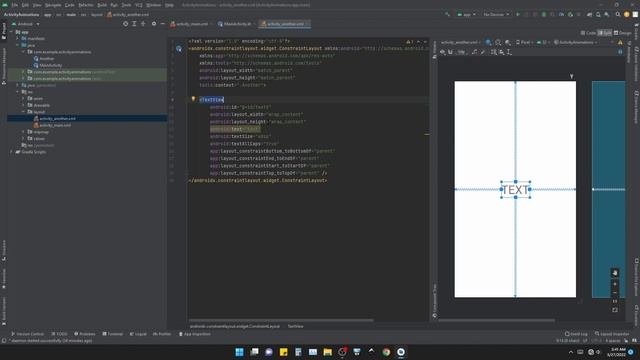Click the code editor horizontal scrollbar
This screenshot has height=360, width=640.
(x=281, y=320)
